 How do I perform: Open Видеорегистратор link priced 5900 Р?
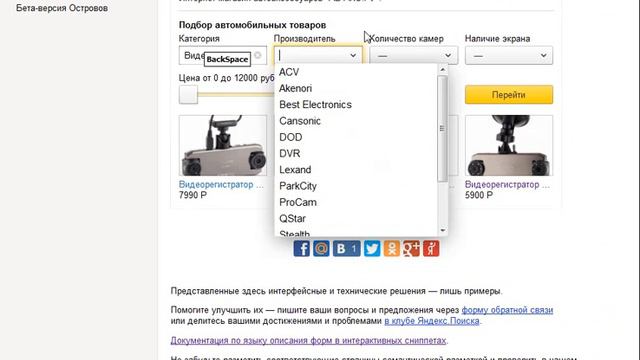507,184
